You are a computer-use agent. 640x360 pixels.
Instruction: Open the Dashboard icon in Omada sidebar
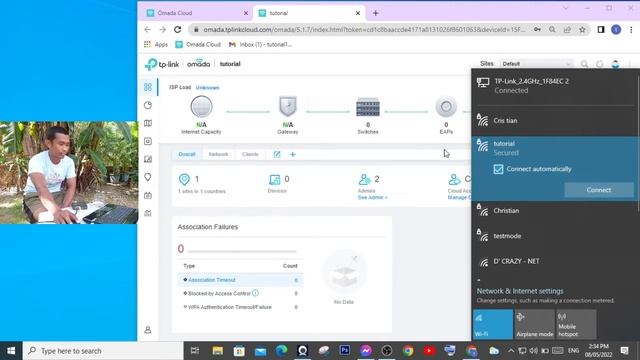[x=148, y=87]
